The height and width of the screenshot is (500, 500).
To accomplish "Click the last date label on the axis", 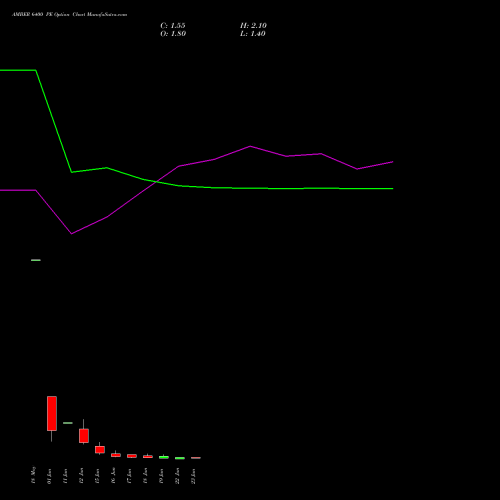I will (193, 476).
